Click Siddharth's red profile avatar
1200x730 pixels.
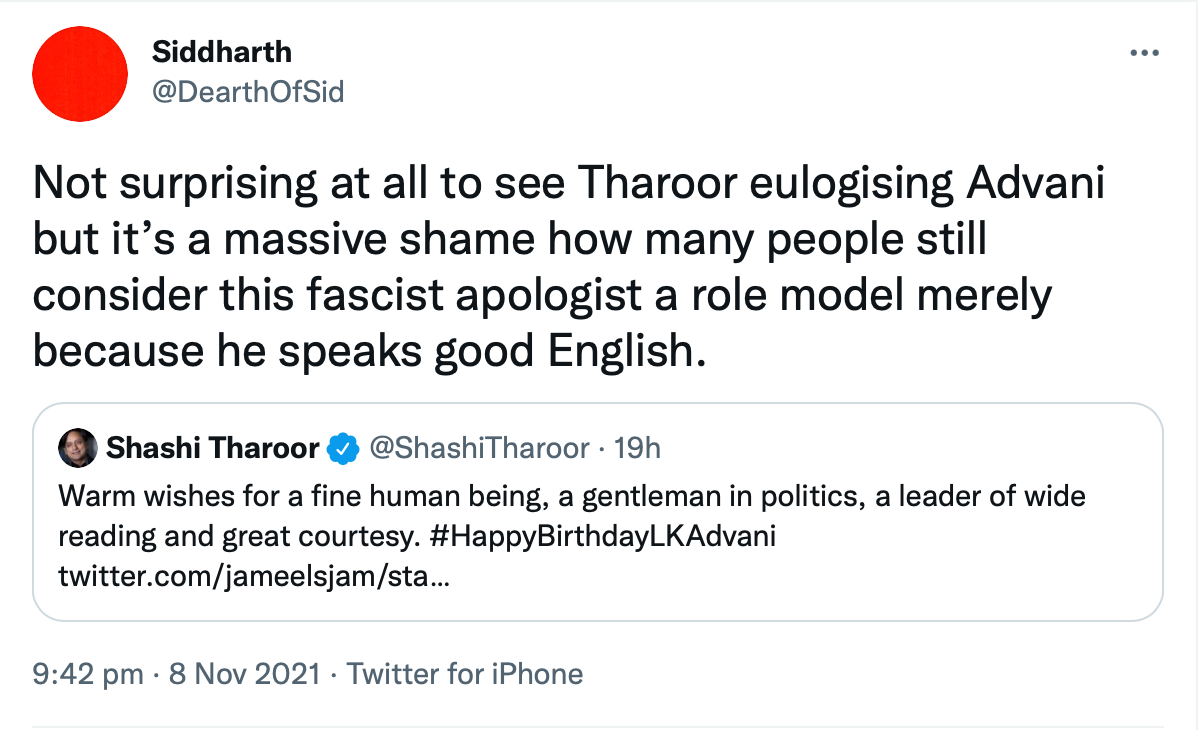pos(80,74)
